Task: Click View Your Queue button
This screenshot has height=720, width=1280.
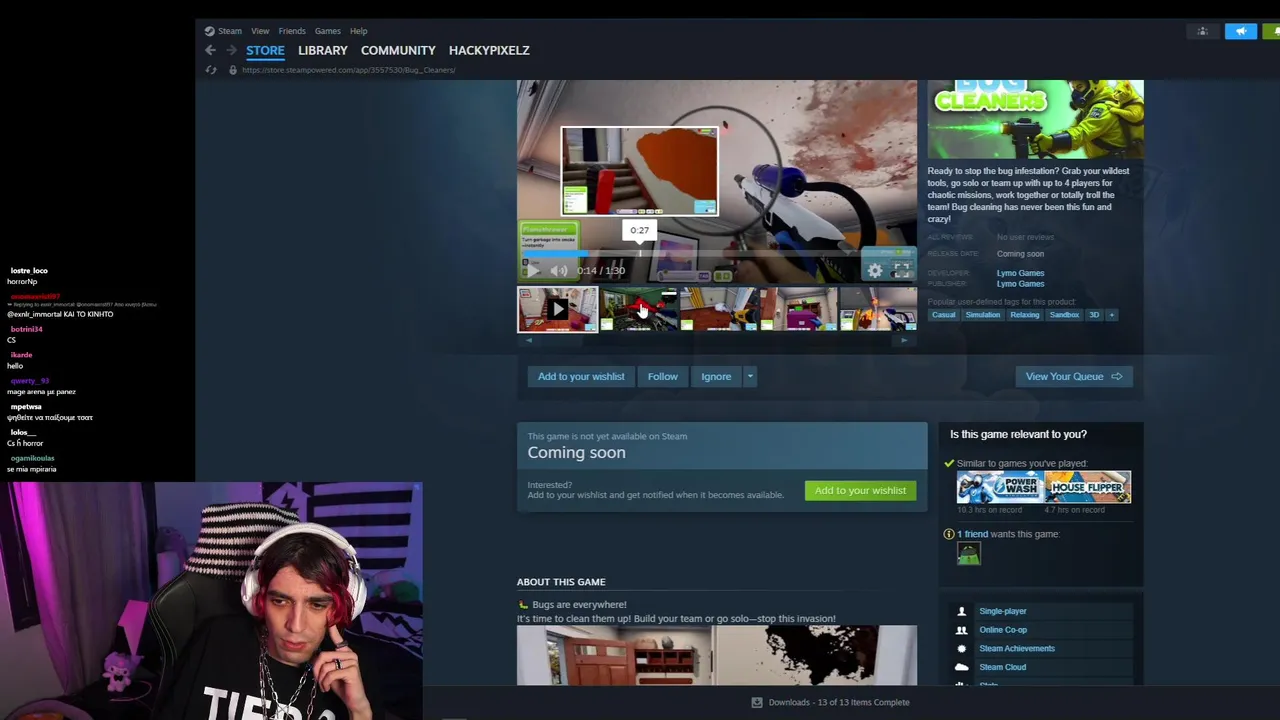Action: [x=1073, y=377]
